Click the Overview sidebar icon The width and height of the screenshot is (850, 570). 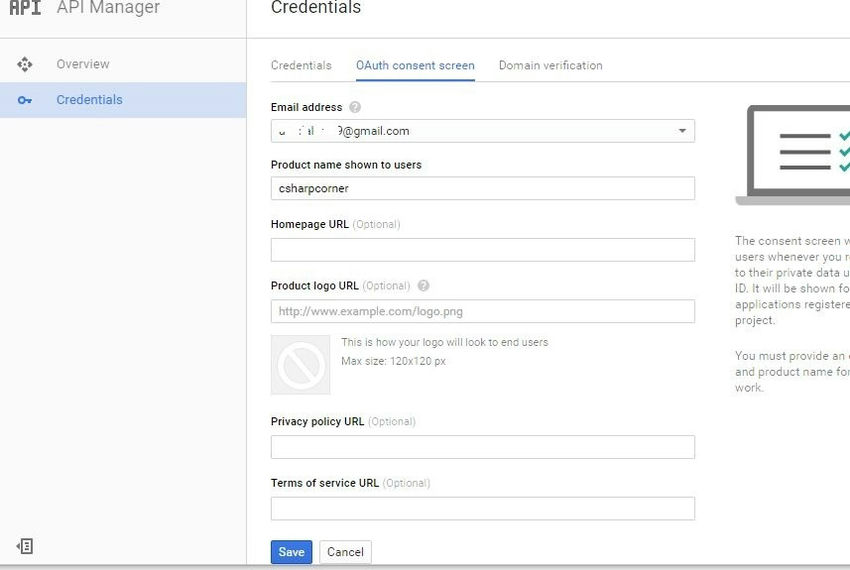25,65
